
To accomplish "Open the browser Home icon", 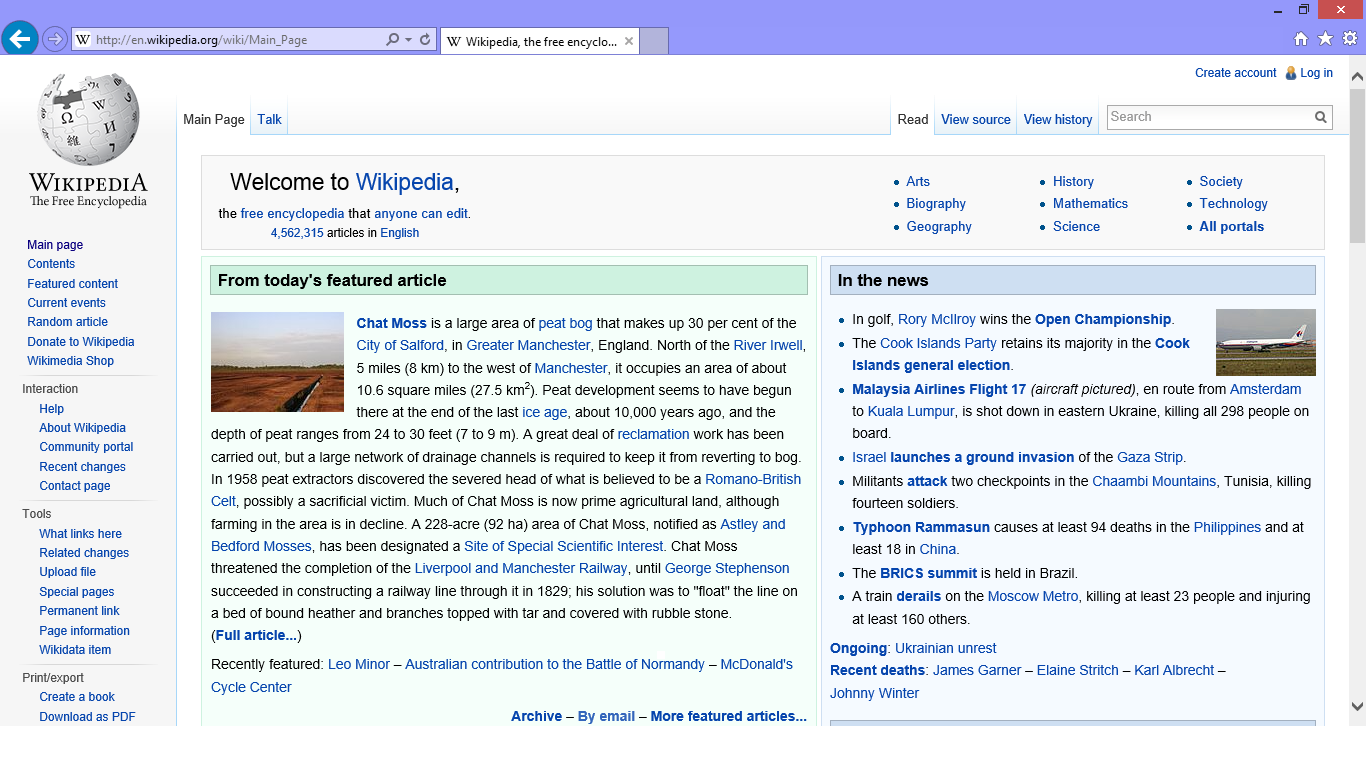I will click(x=1301, y=39).
